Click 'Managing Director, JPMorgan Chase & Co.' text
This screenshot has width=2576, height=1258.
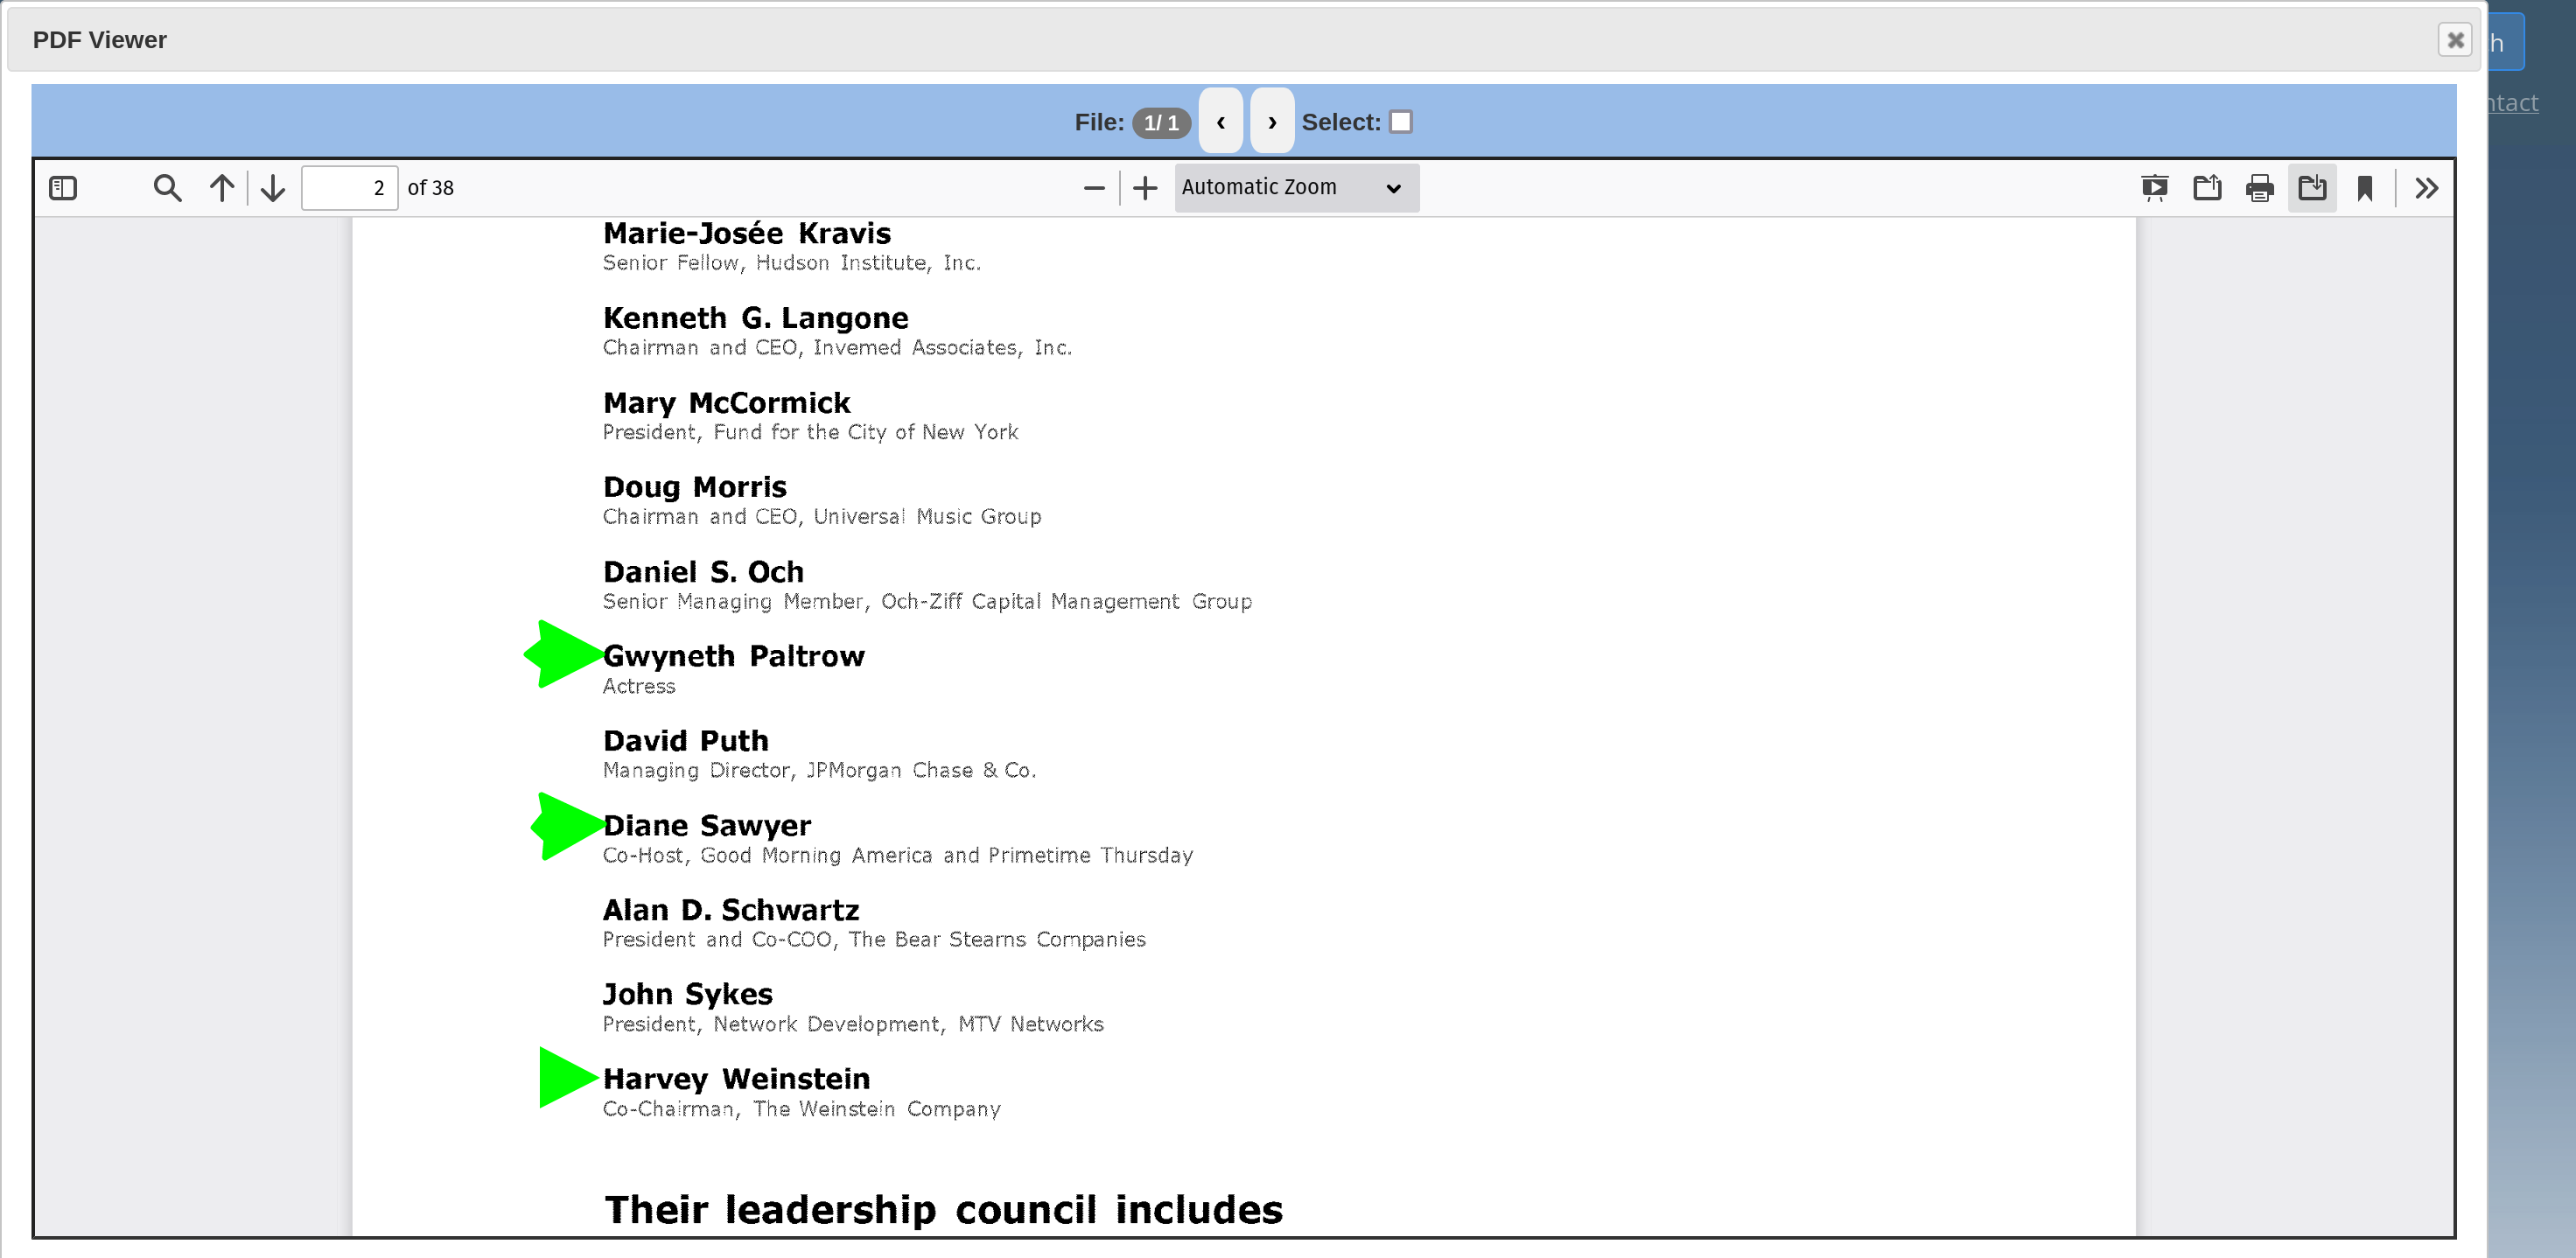pyautogui.click(x=819, y=770)
